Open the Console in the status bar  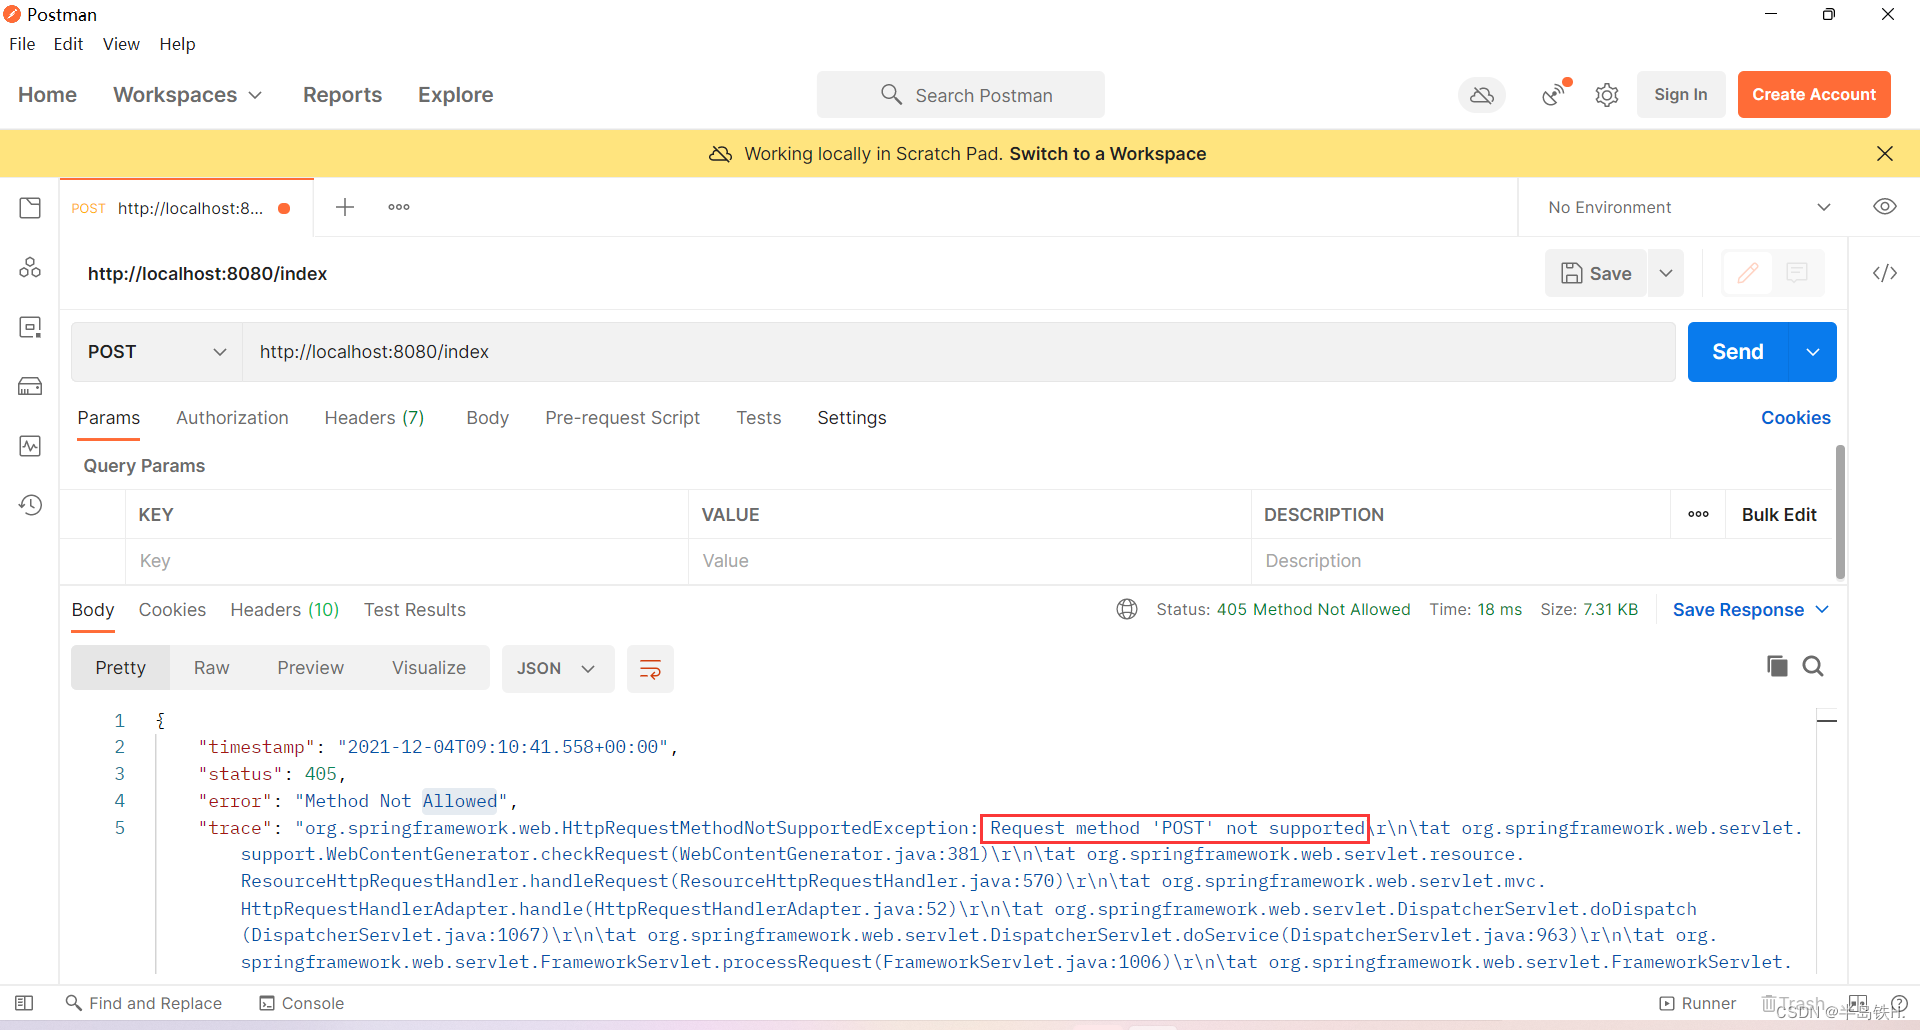coord(301,1003)
